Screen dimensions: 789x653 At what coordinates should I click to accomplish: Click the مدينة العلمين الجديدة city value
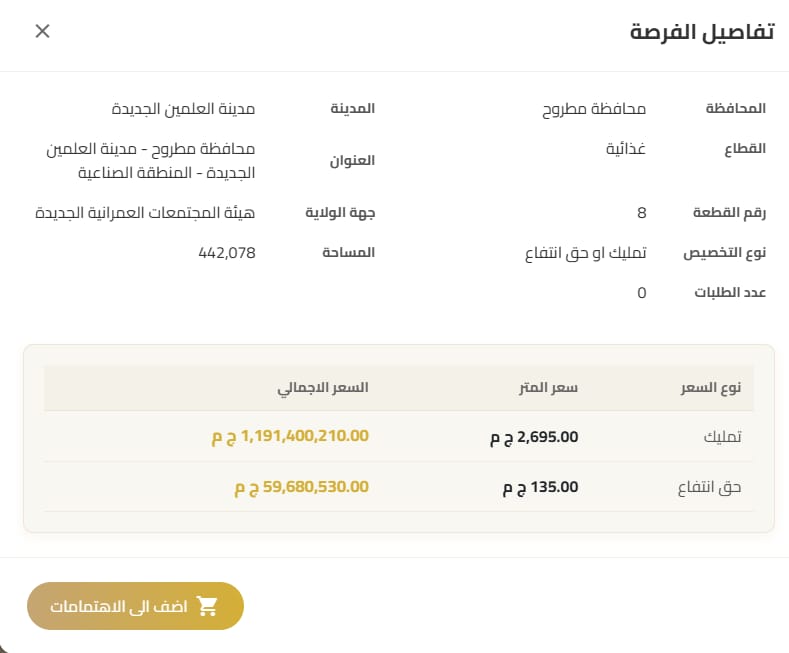182,108
